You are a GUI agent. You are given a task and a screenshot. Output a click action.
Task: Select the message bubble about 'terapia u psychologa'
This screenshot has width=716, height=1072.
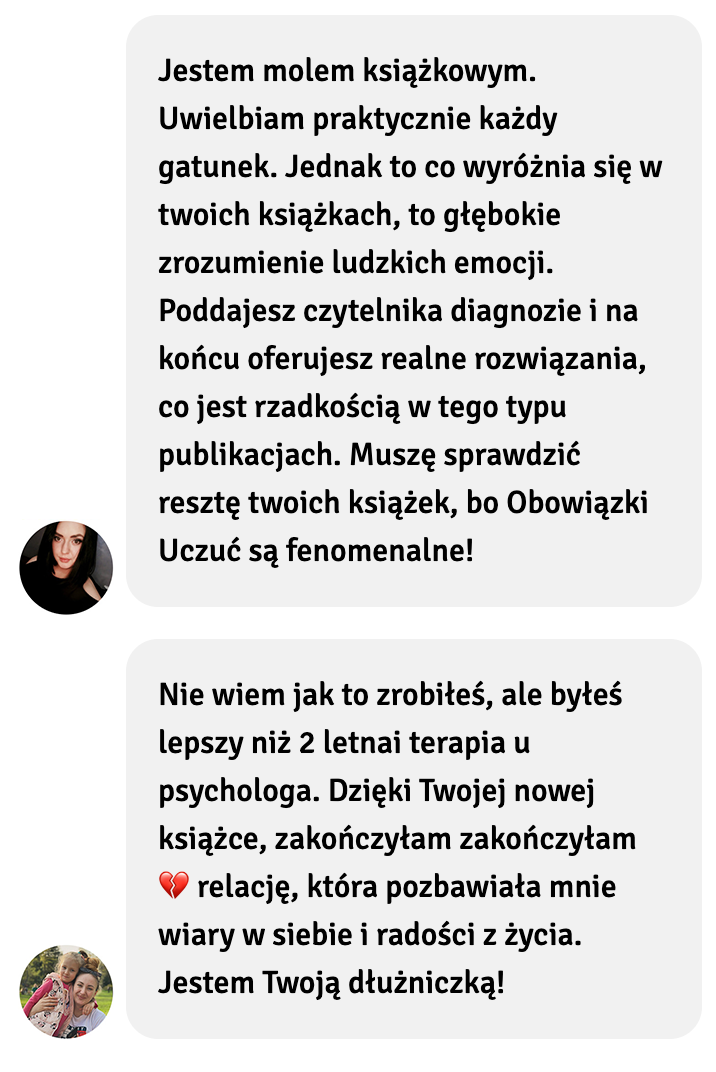[414, 839]
